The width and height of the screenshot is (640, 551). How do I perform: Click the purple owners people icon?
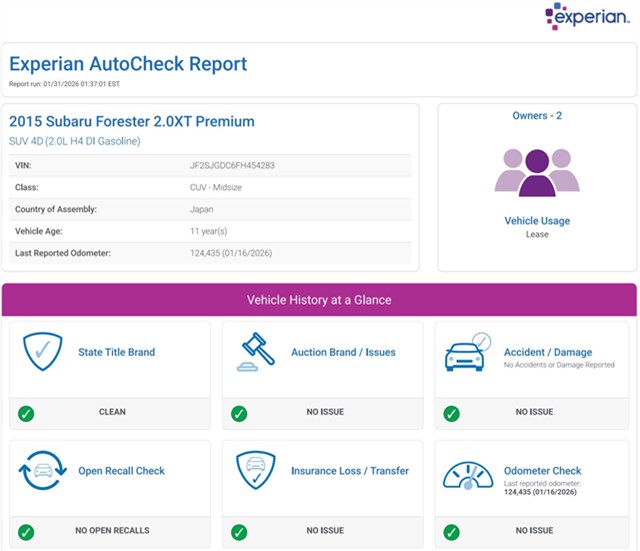(537, 172)
